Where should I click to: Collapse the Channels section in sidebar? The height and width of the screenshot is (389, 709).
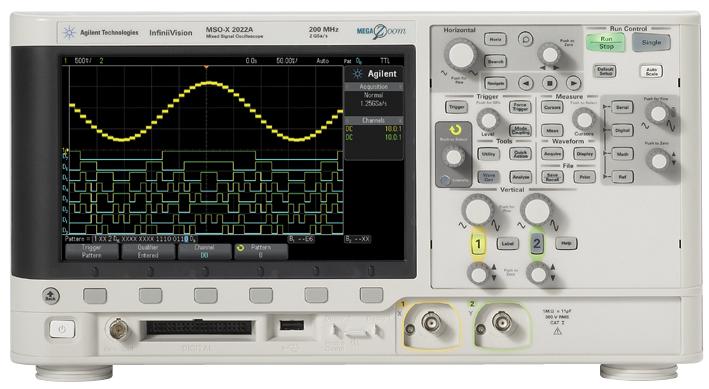click(x=373, y=120)
